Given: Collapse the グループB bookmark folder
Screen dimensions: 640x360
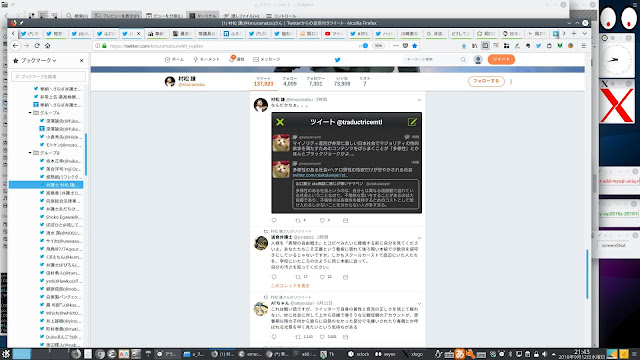Looking at the screenshot, I should tap(30, 153).
